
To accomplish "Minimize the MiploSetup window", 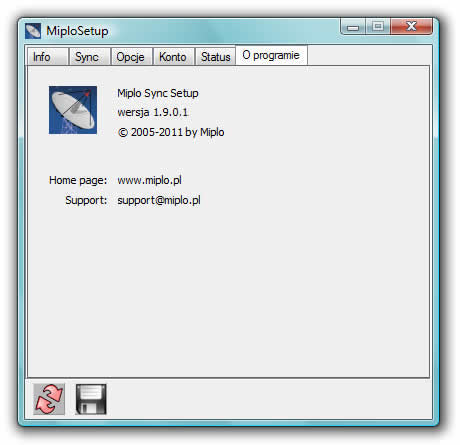I will tap(353, 27).
